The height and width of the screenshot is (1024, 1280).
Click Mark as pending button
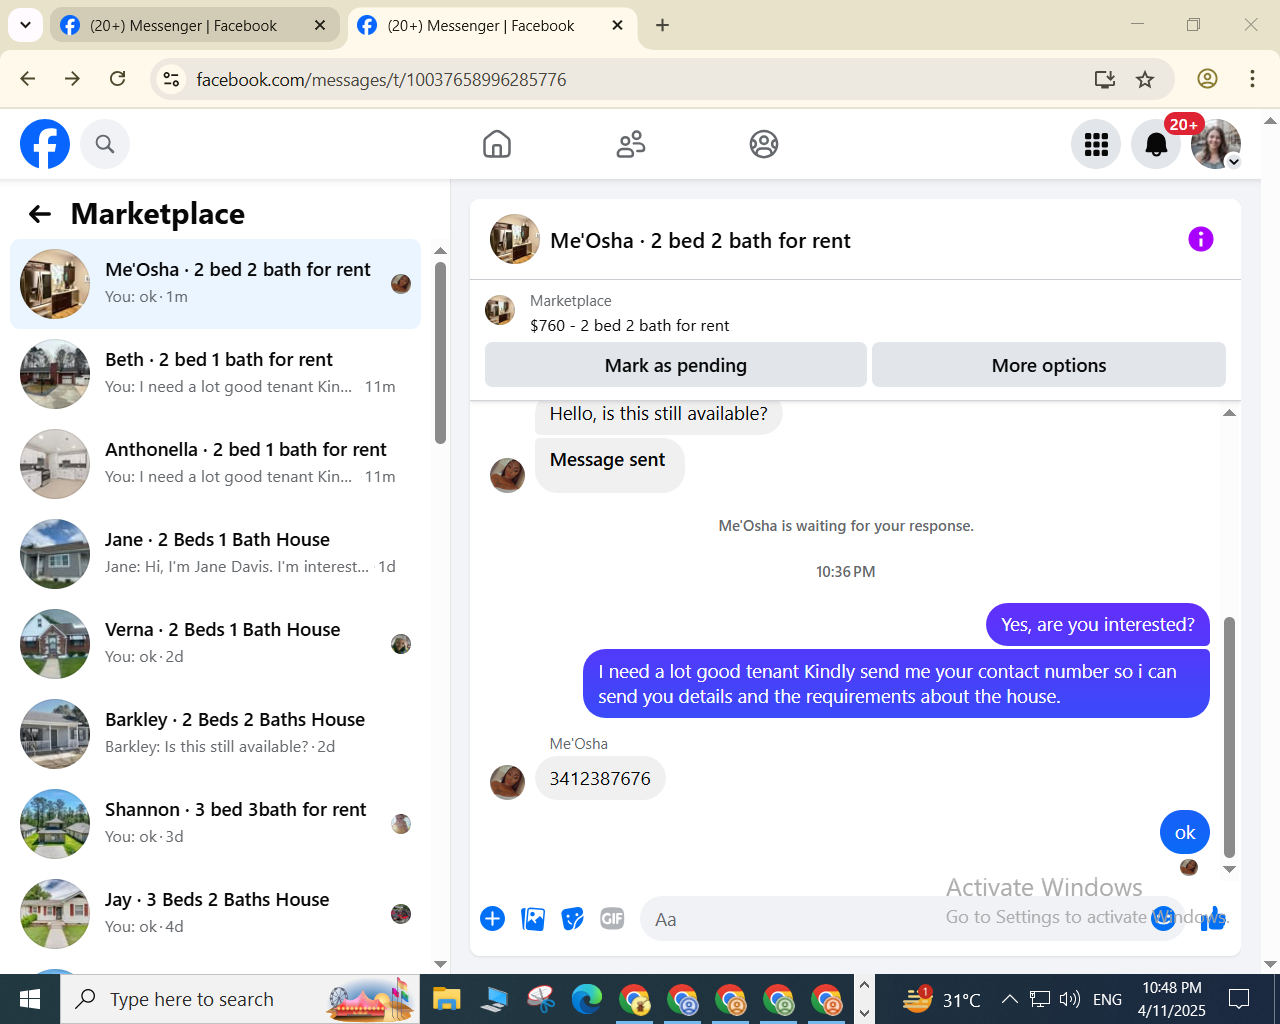pyautogui.click(x=676, y=365)
